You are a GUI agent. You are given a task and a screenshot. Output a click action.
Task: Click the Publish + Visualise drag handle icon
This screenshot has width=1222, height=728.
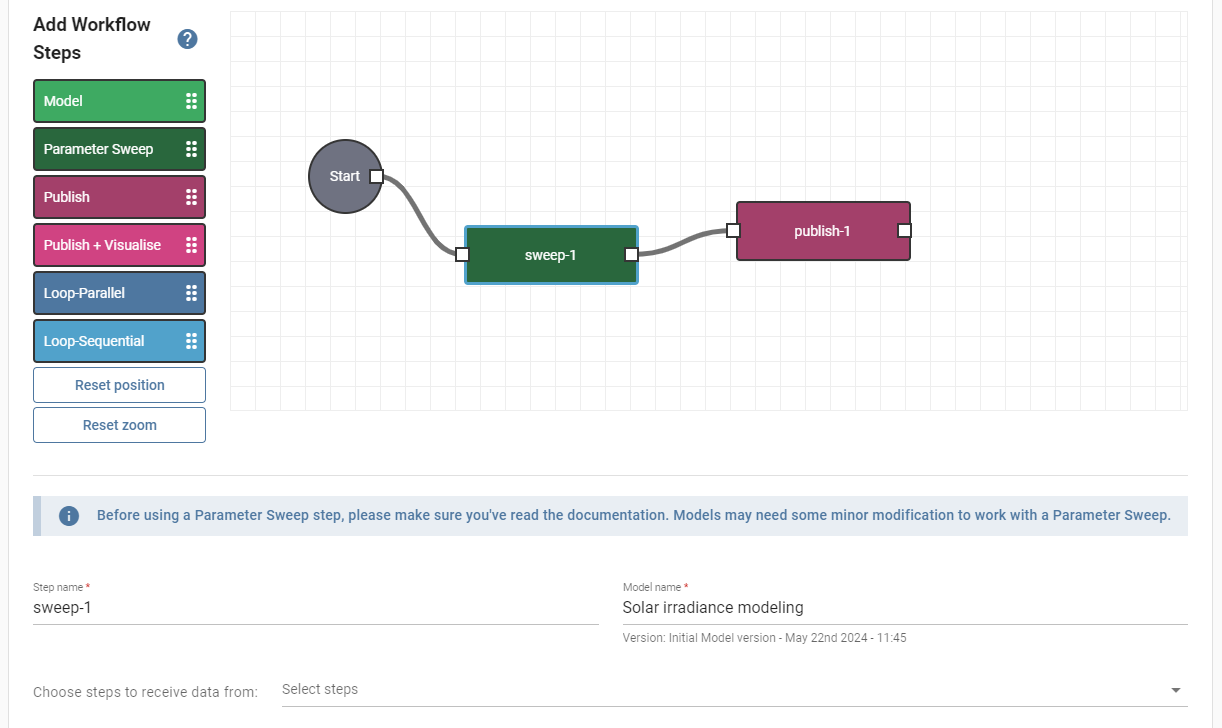point(193,244)
